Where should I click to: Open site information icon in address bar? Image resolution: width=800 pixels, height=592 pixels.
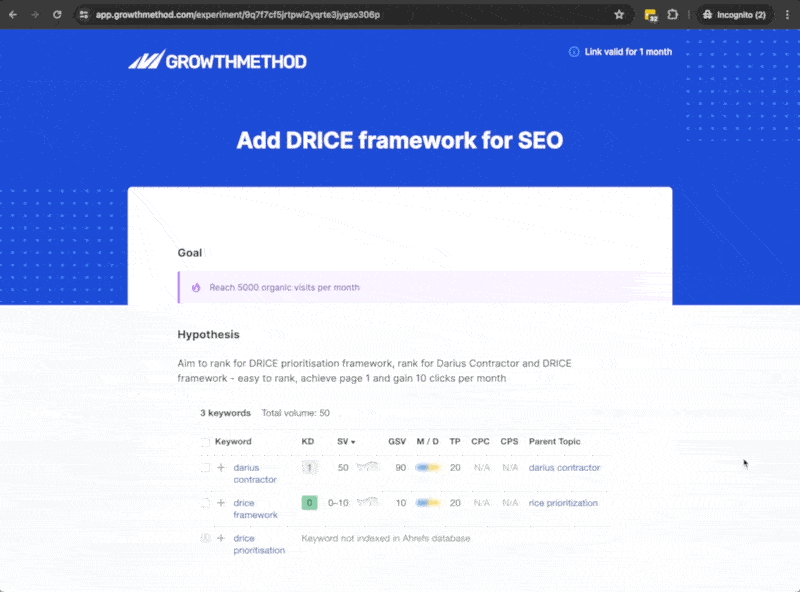tap(84, 15)
